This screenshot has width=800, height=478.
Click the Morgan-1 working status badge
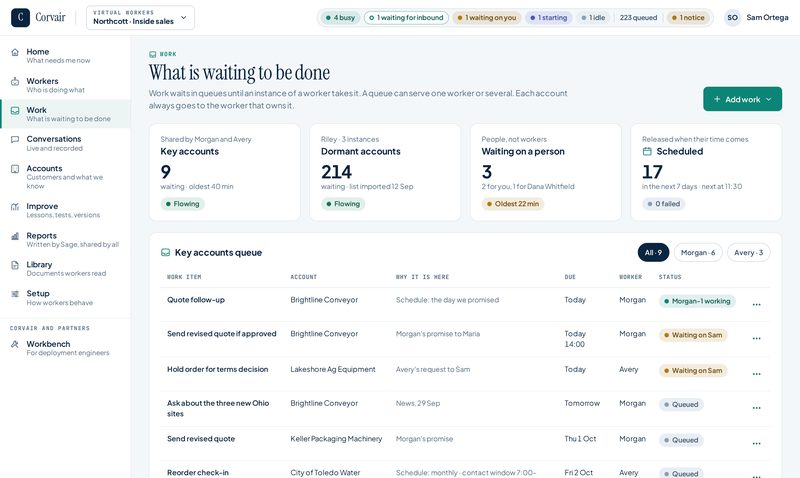click(x=697, y=301)
